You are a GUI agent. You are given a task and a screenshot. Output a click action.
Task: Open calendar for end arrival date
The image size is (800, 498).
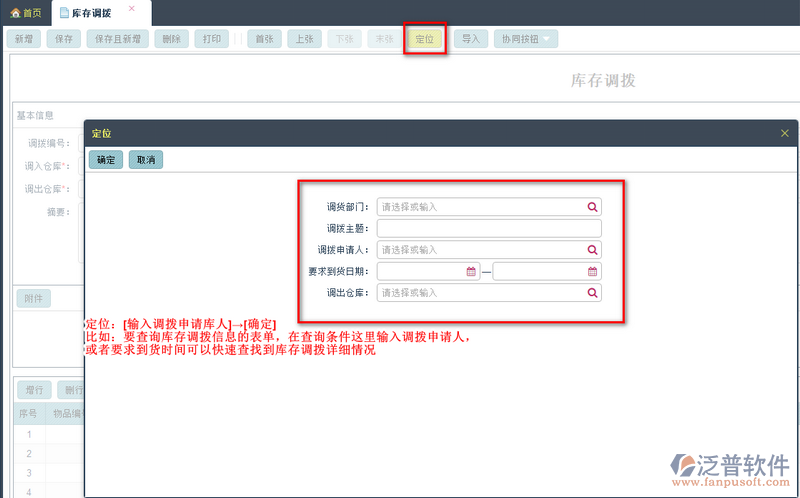point(592,271)
